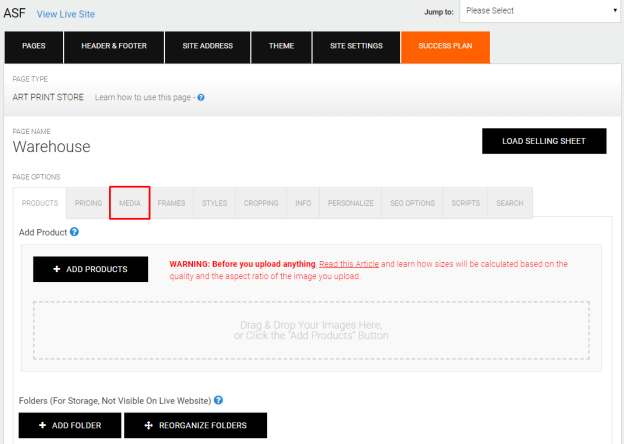Switch to the PERSONALIZE tab
624x444 pixels.
pos(351,203)
